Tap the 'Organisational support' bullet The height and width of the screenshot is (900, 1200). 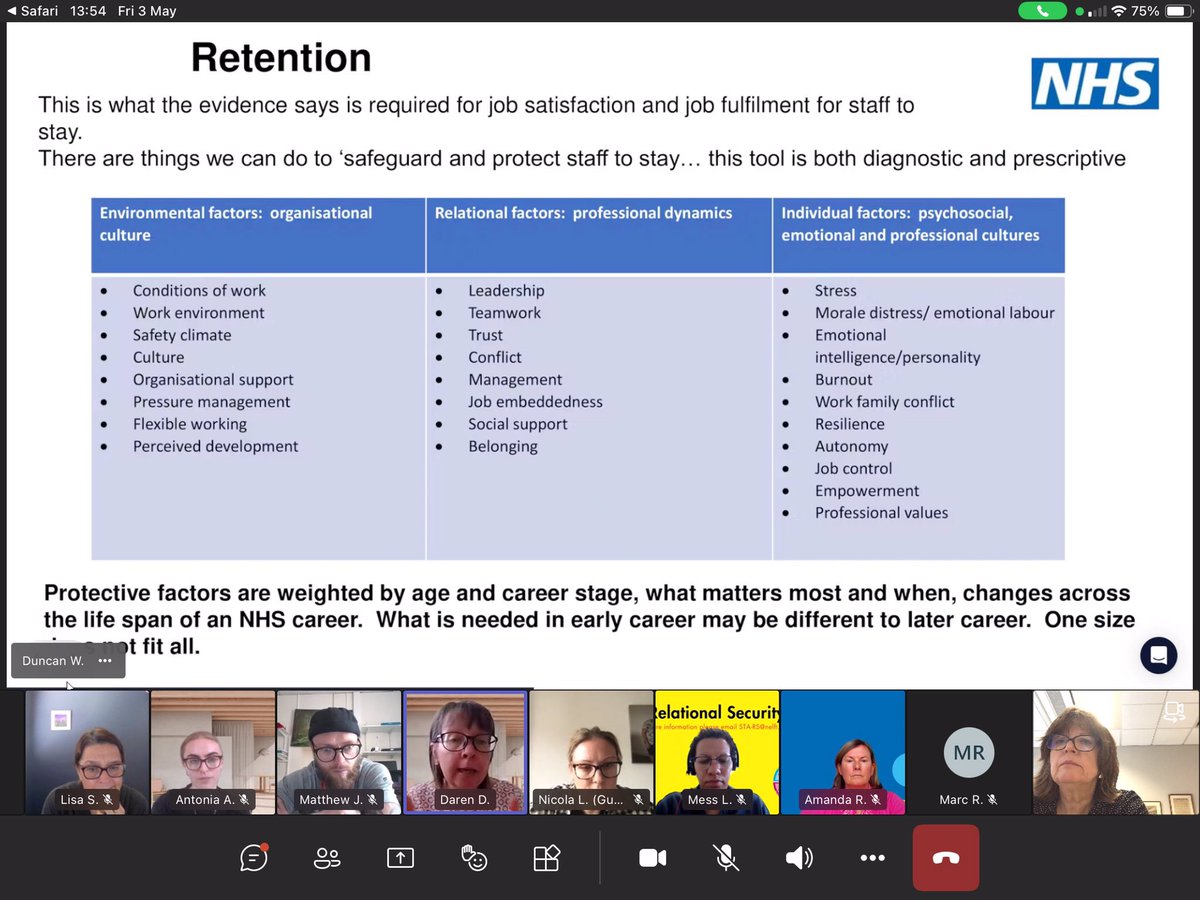(x=213, y=379)
